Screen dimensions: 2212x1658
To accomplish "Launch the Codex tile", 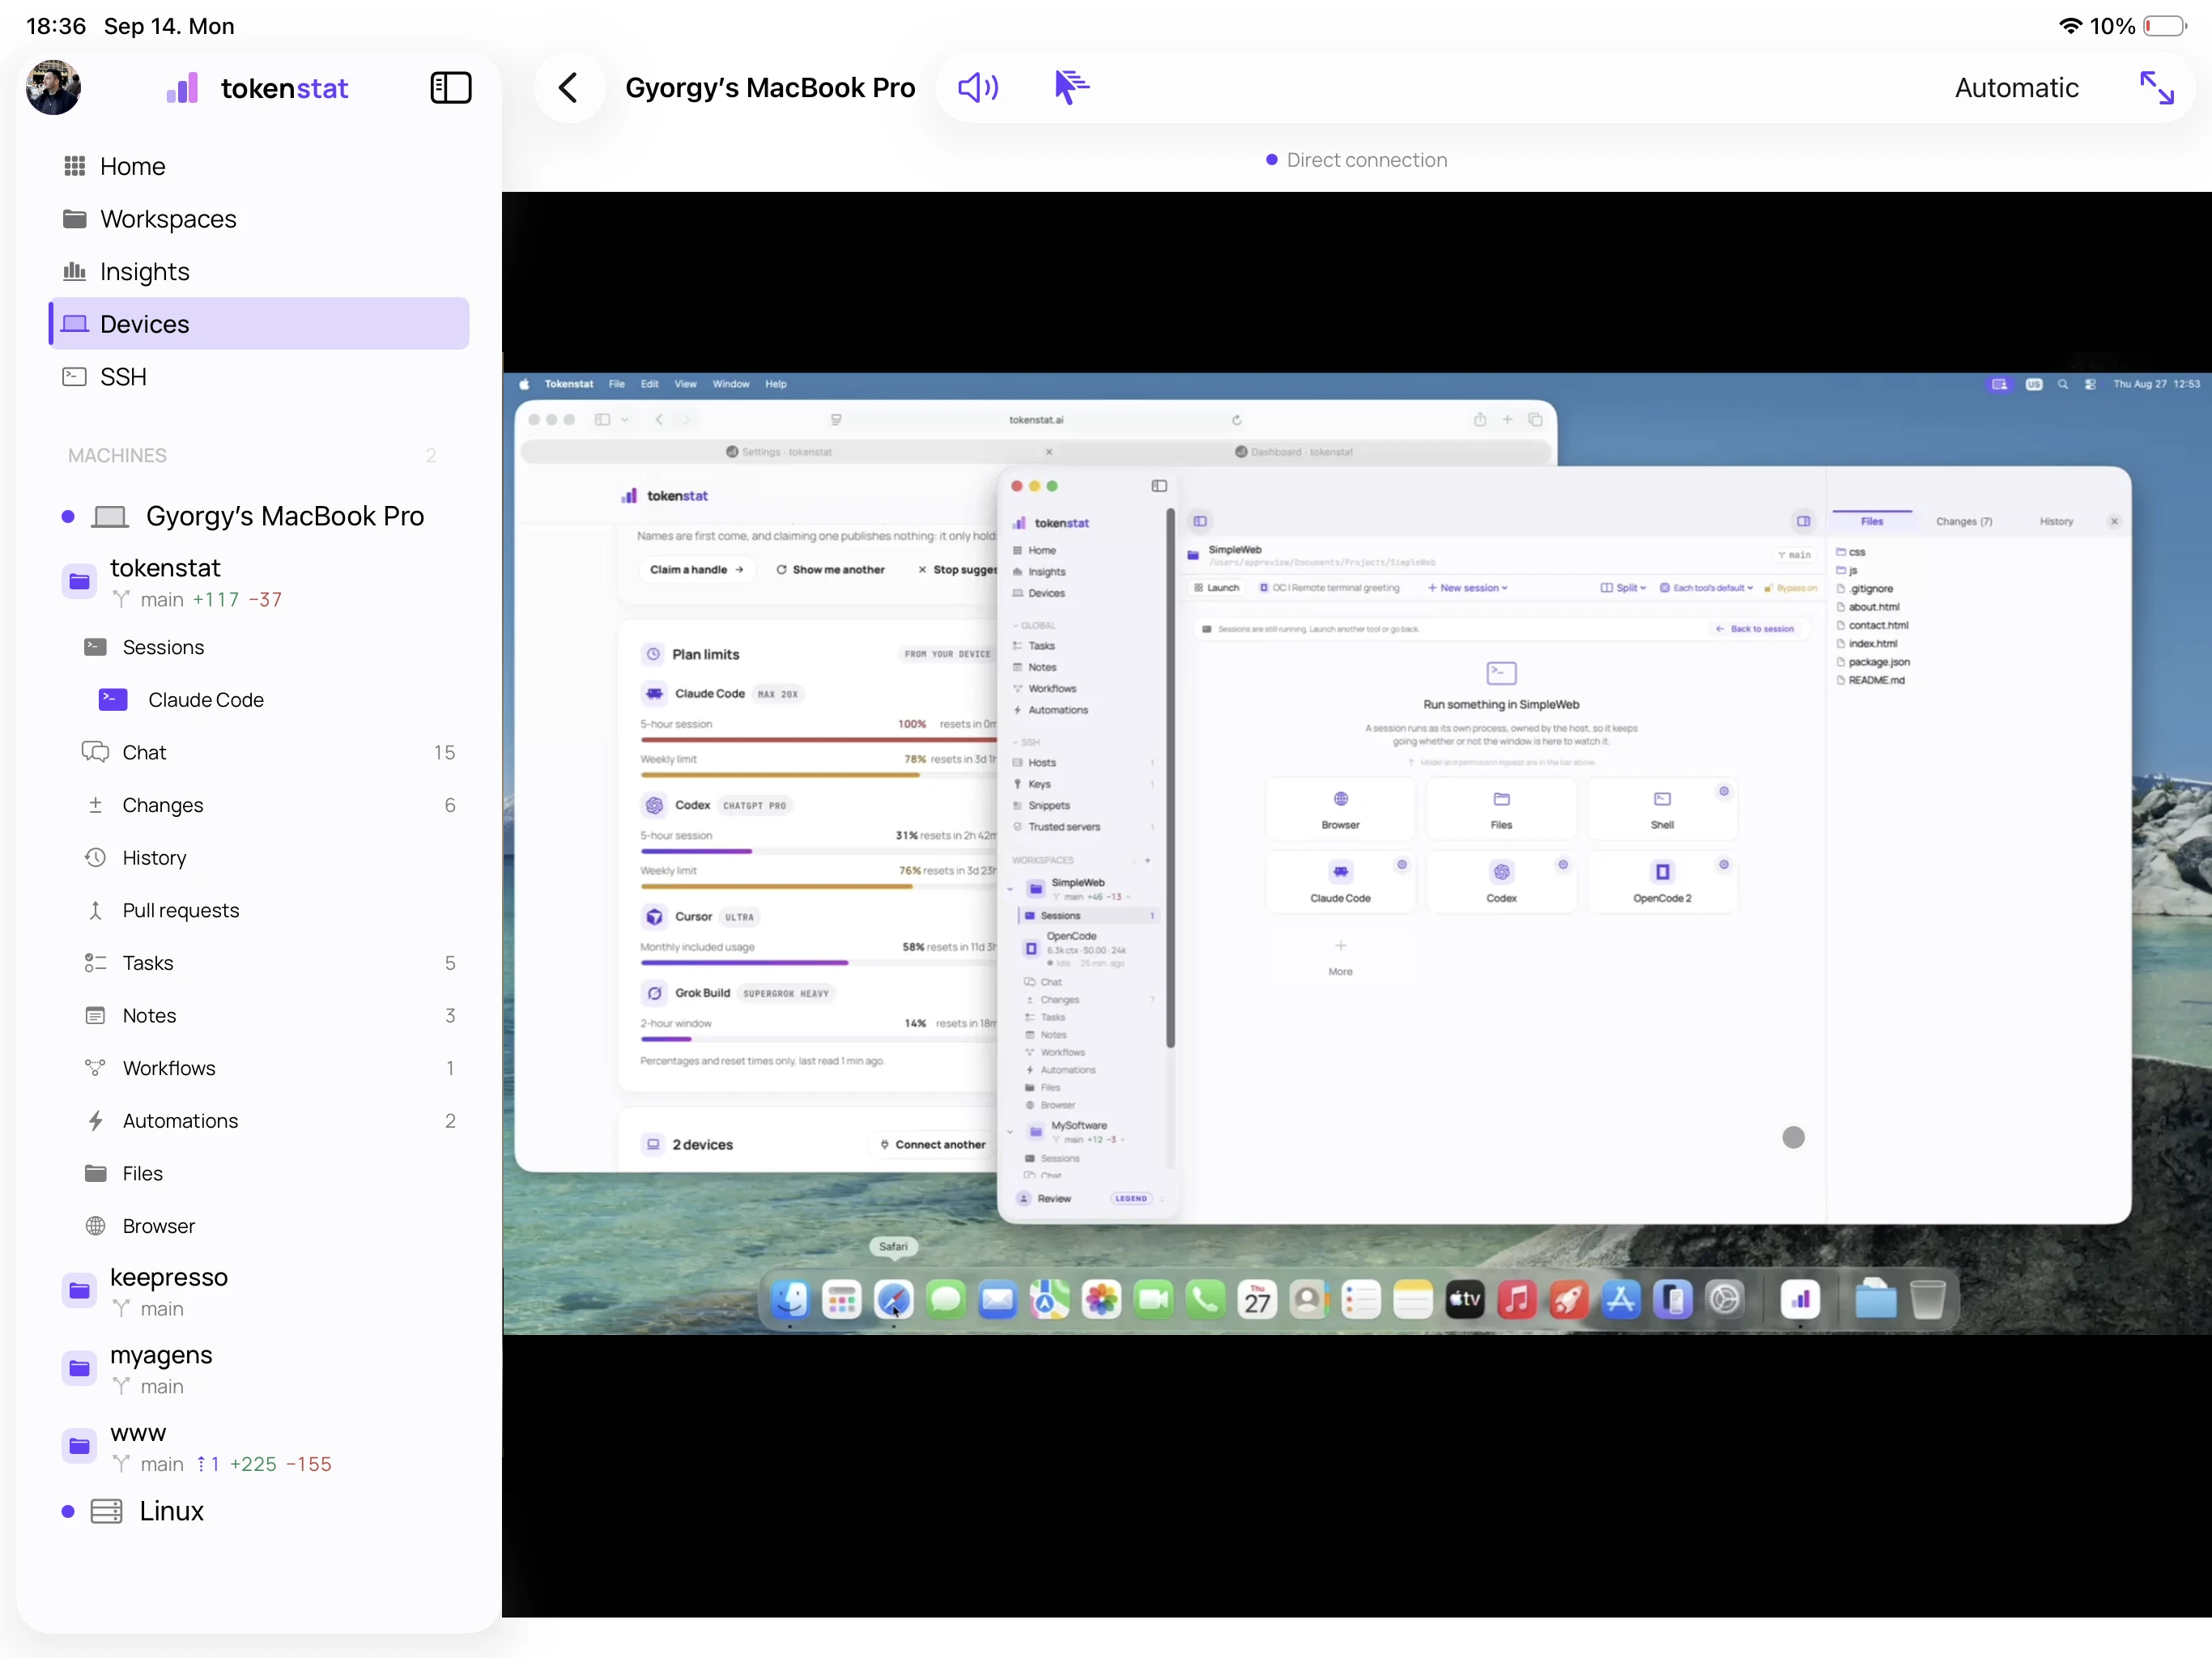I will (x=1501, y=882).
